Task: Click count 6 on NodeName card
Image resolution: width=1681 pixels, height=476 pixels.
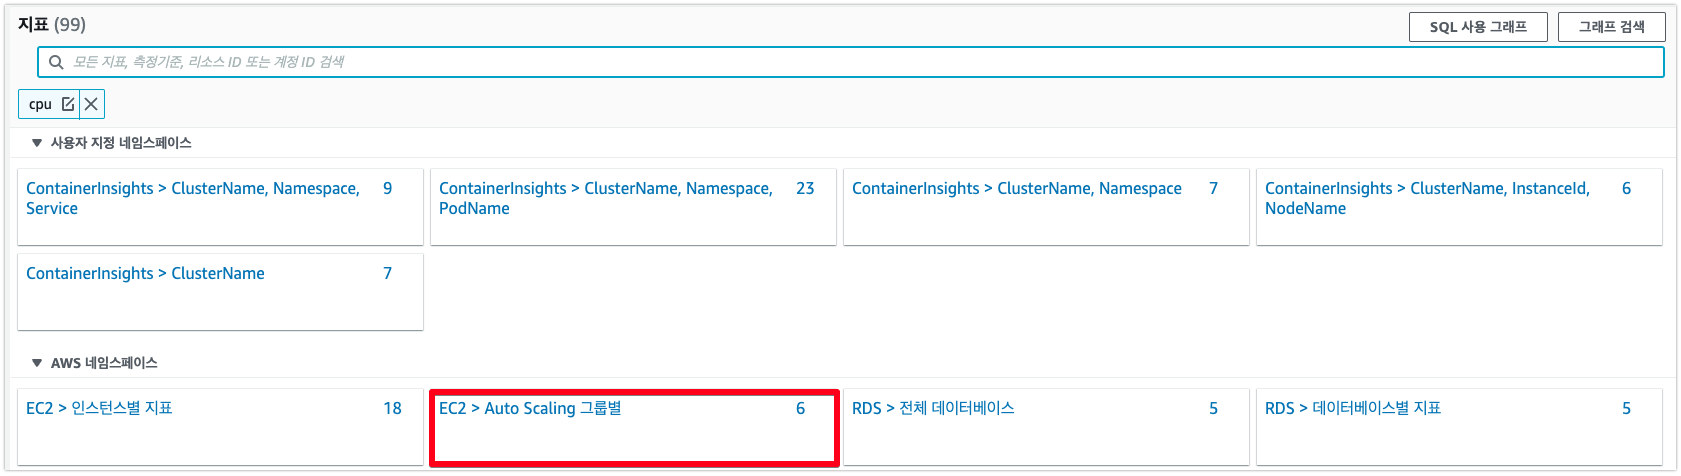Action: [1626, 188]
